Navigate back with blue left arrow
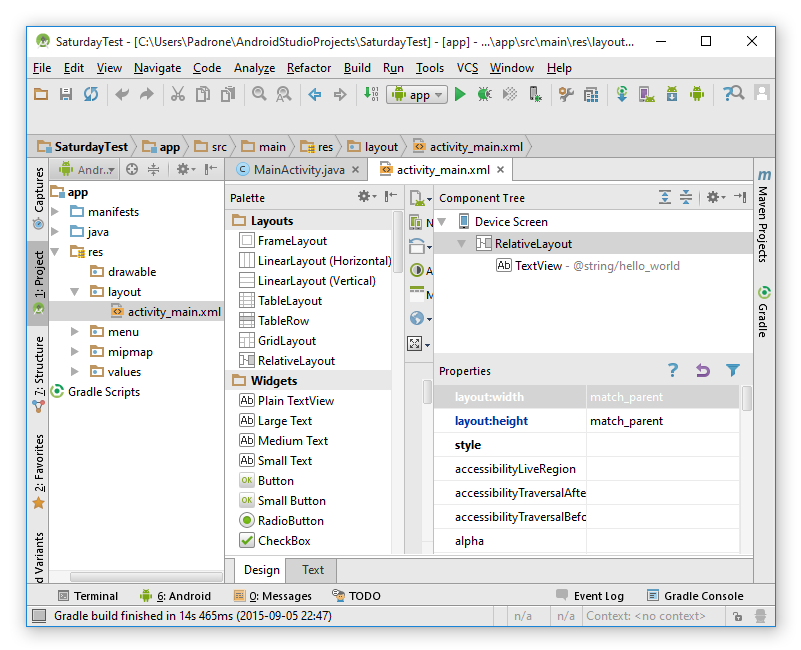Screen dimensions: 801x650 coord(315,94)
